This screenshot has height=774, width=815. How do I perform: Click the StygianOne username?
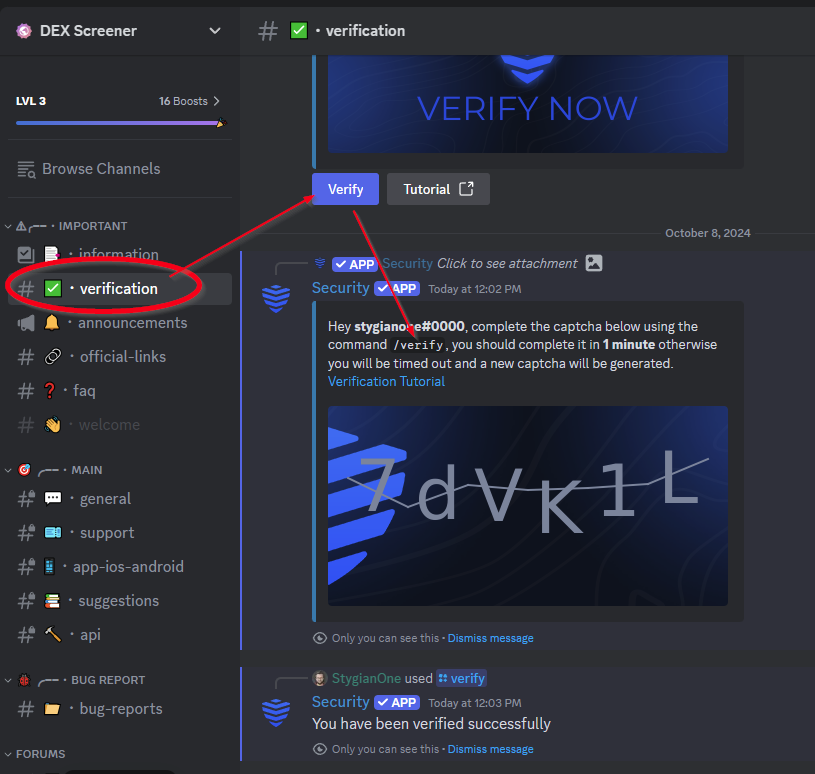(366, 678)
